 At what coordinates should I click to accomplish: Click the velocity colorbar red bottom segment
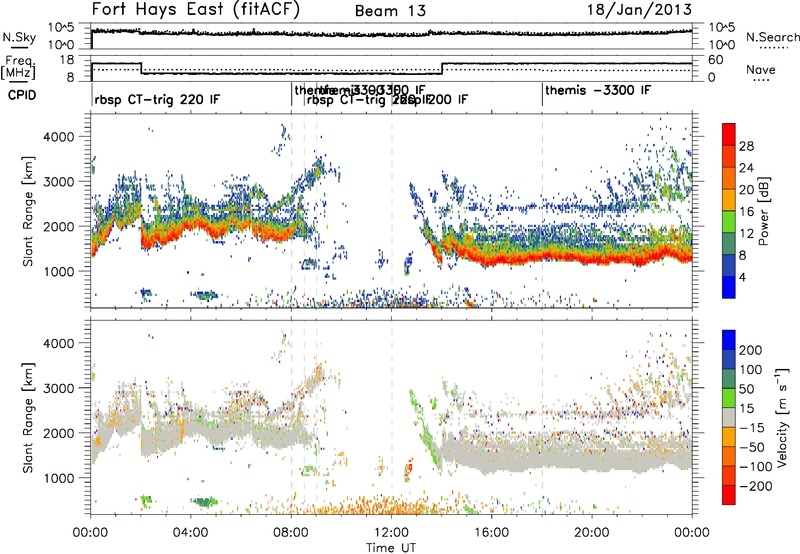729,495
